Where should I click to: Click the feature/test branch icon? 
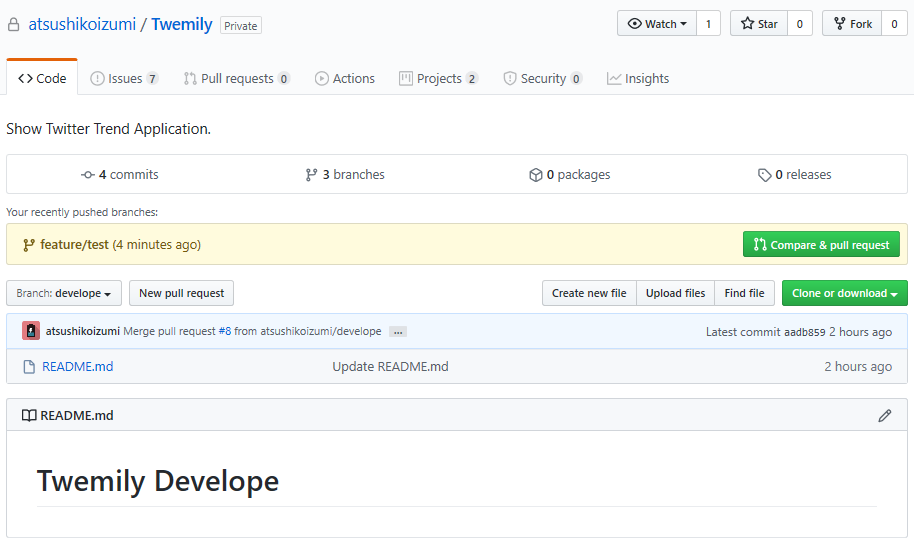click(x=29, y=245)
